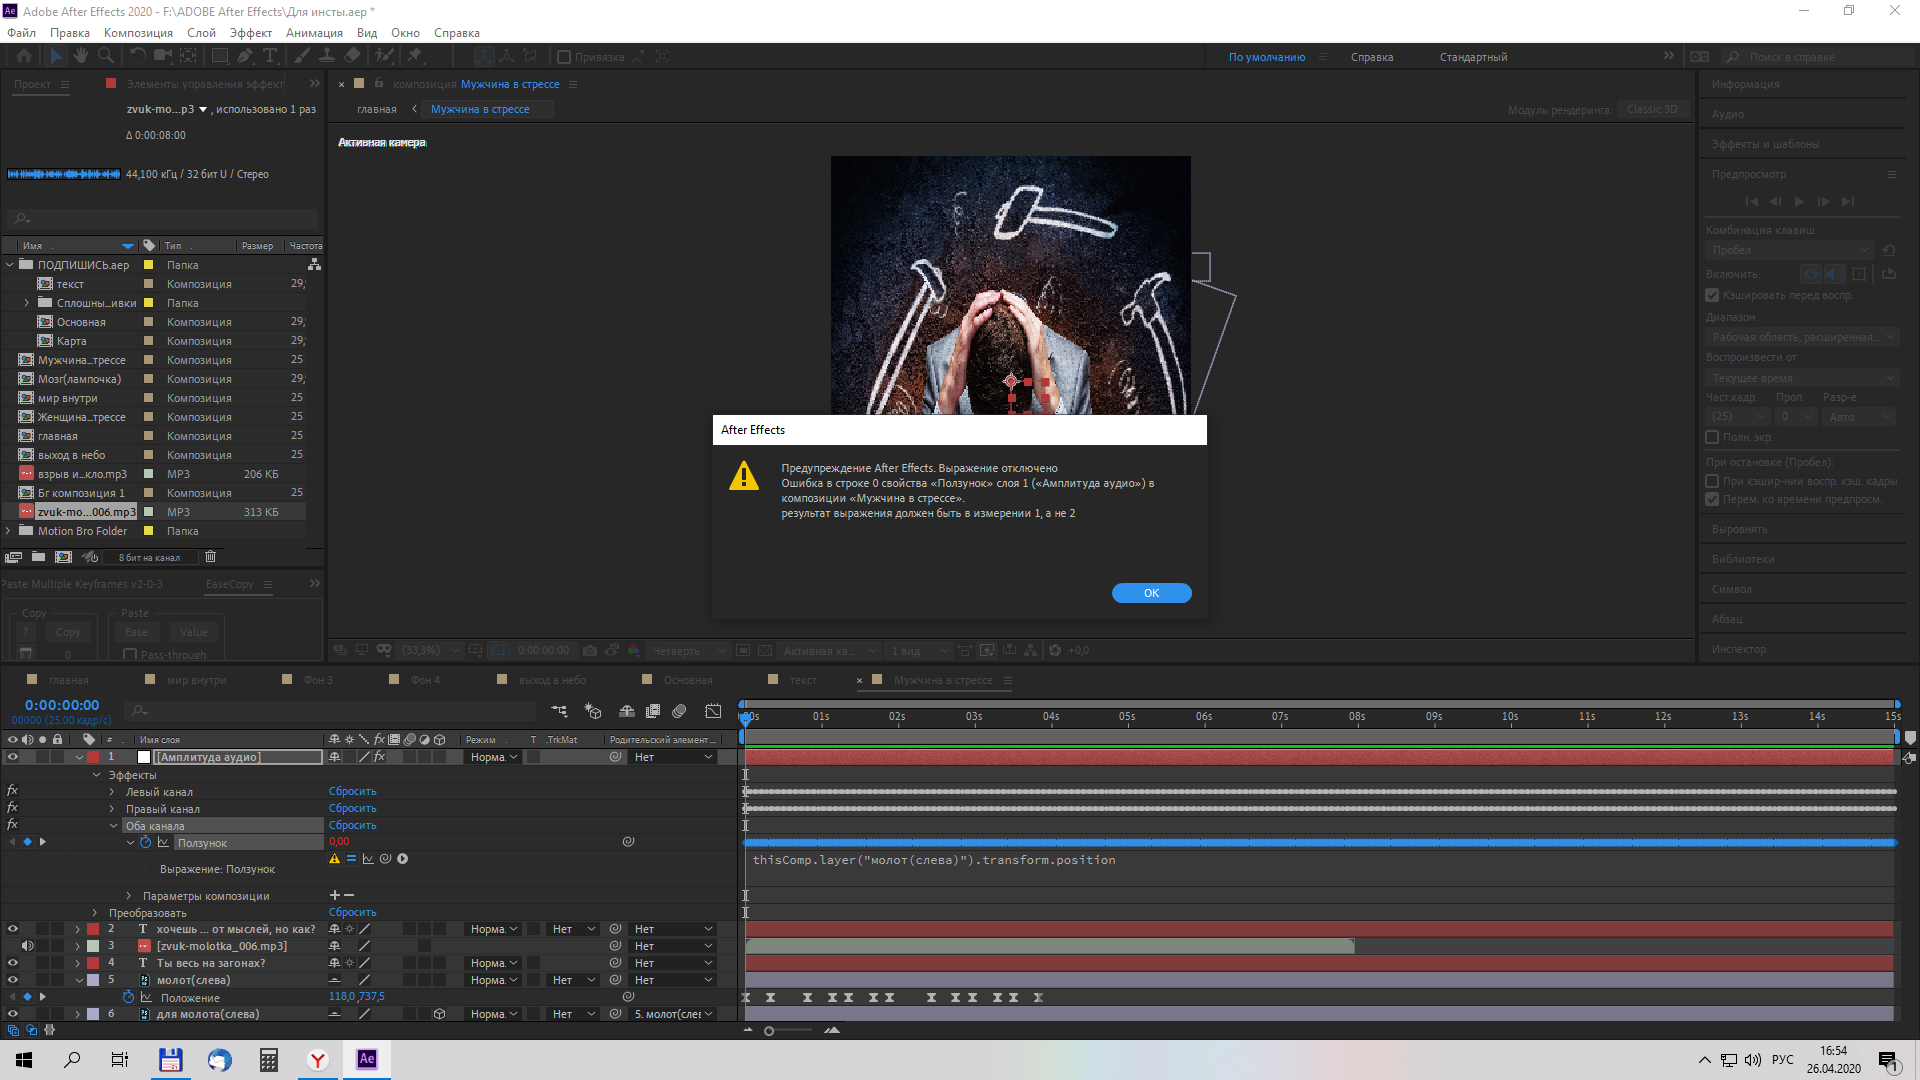Click OK in the After Effects warning dialog

pyautogui.click(x=1151, y=593)
